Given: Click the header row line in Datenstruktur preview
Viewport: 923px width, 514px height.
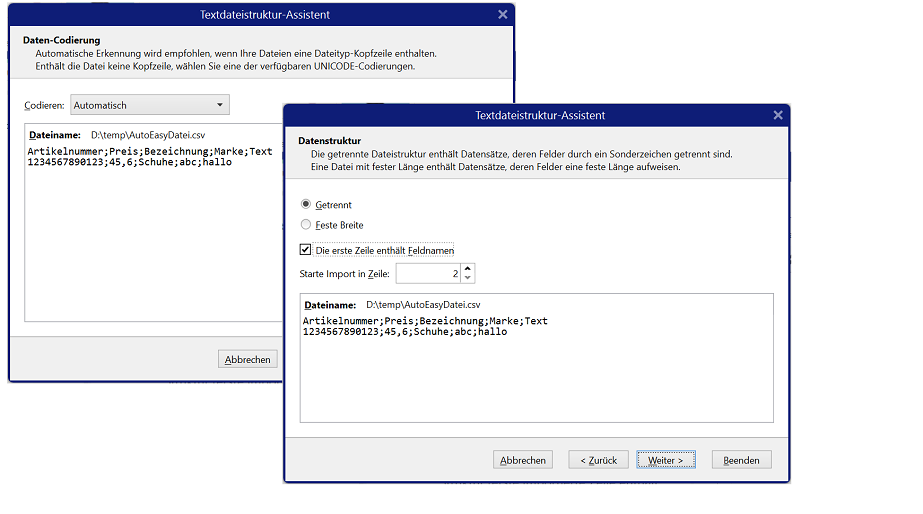Looking at the screenshot, I should [x=425, y=321].
